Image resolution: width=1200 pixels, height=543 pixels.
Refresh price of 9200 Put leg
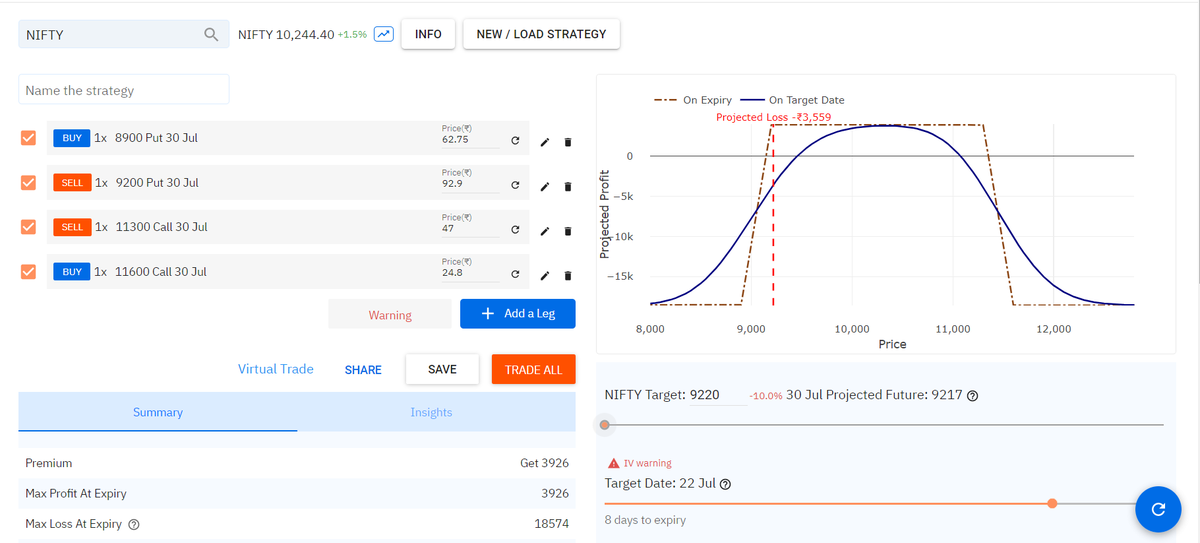[x=514, y=186]
